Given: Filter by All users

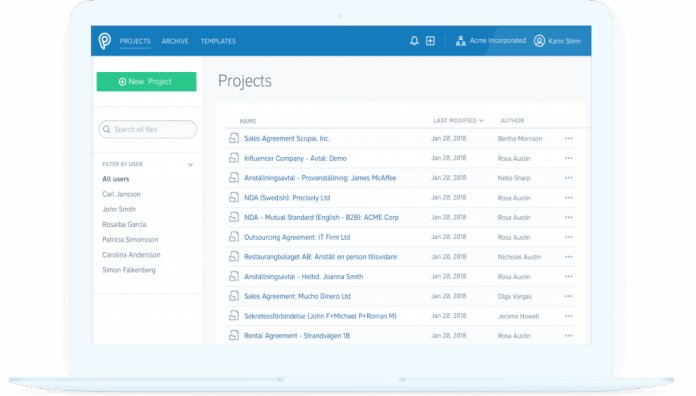Looking at the screenshot, I should 115,179.
